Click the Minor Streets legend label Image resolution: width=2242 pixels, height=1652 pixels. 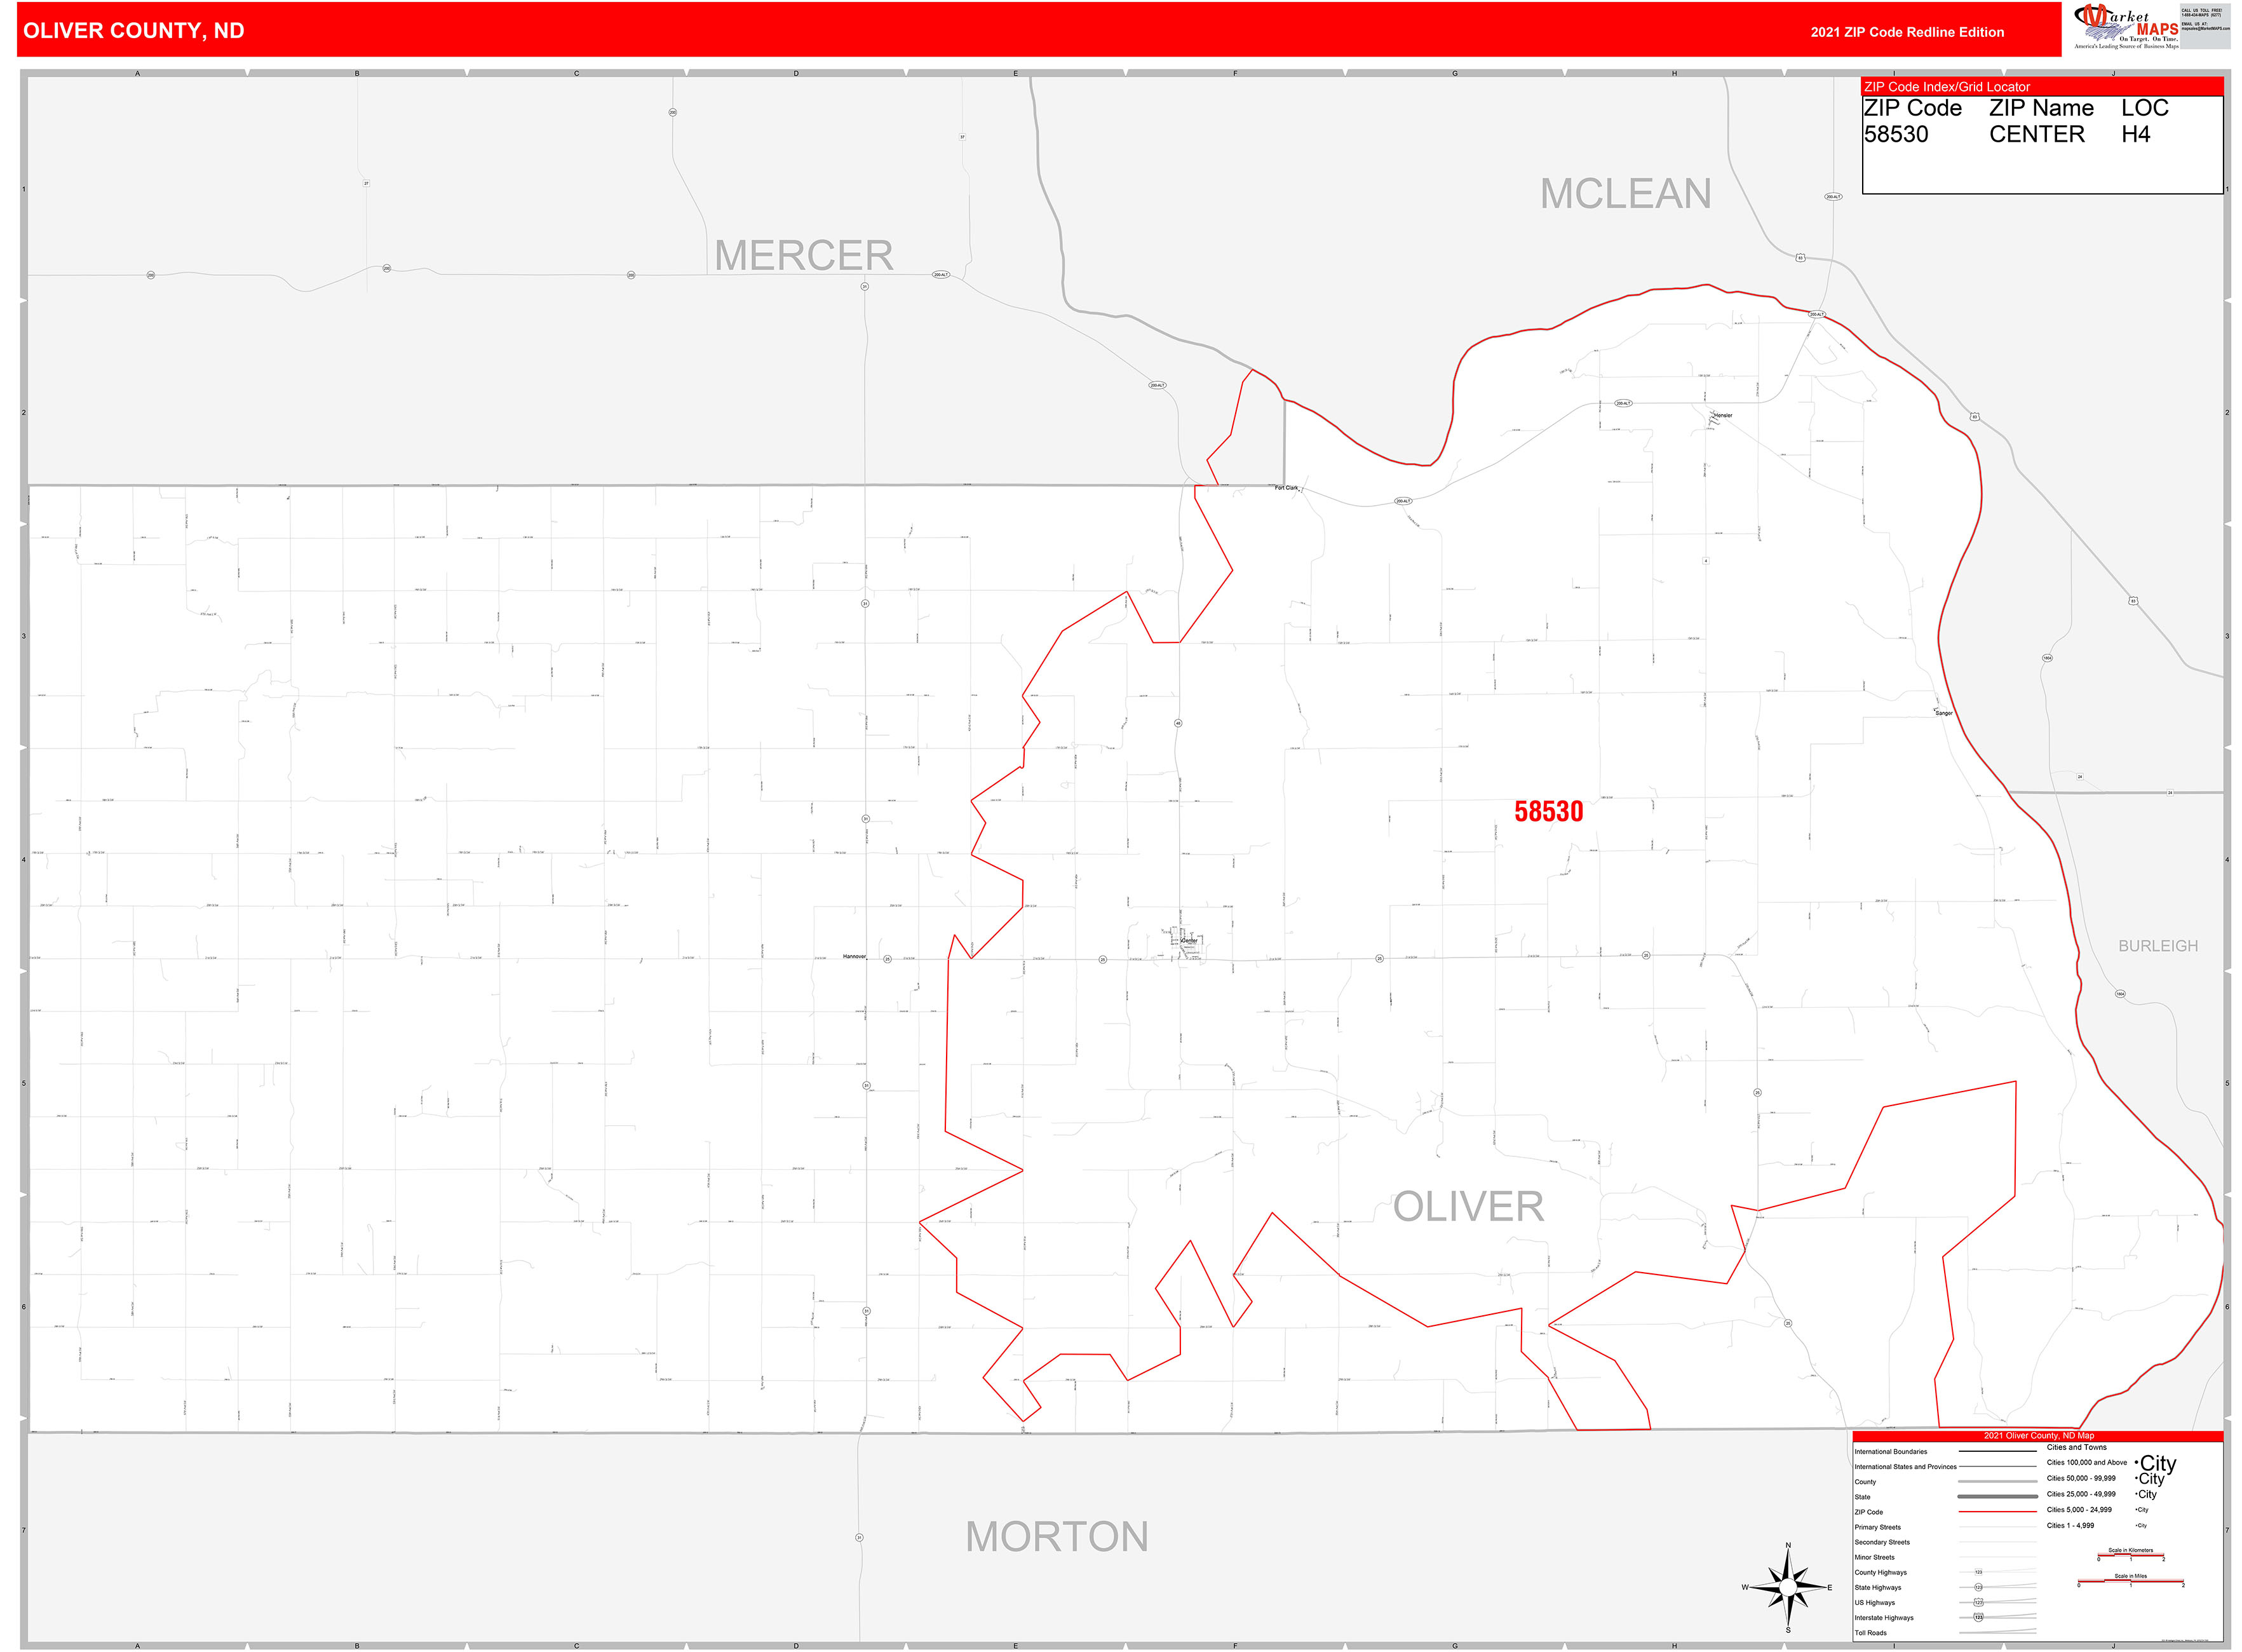(1874, 1557)
